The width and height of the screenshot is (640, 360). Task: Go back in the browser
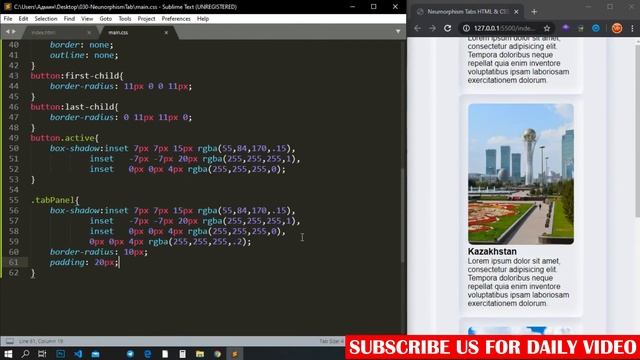417,28
